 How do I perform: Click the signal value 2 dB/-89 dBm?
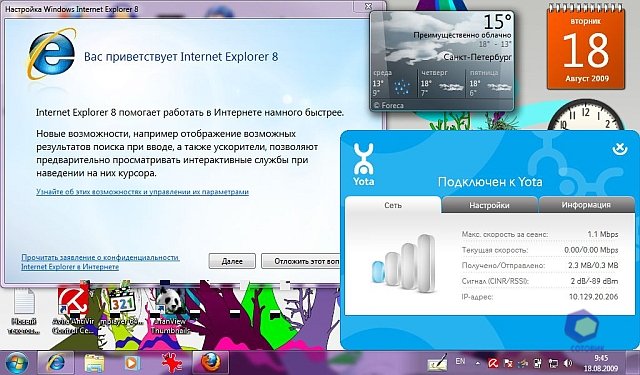(594, 281)
